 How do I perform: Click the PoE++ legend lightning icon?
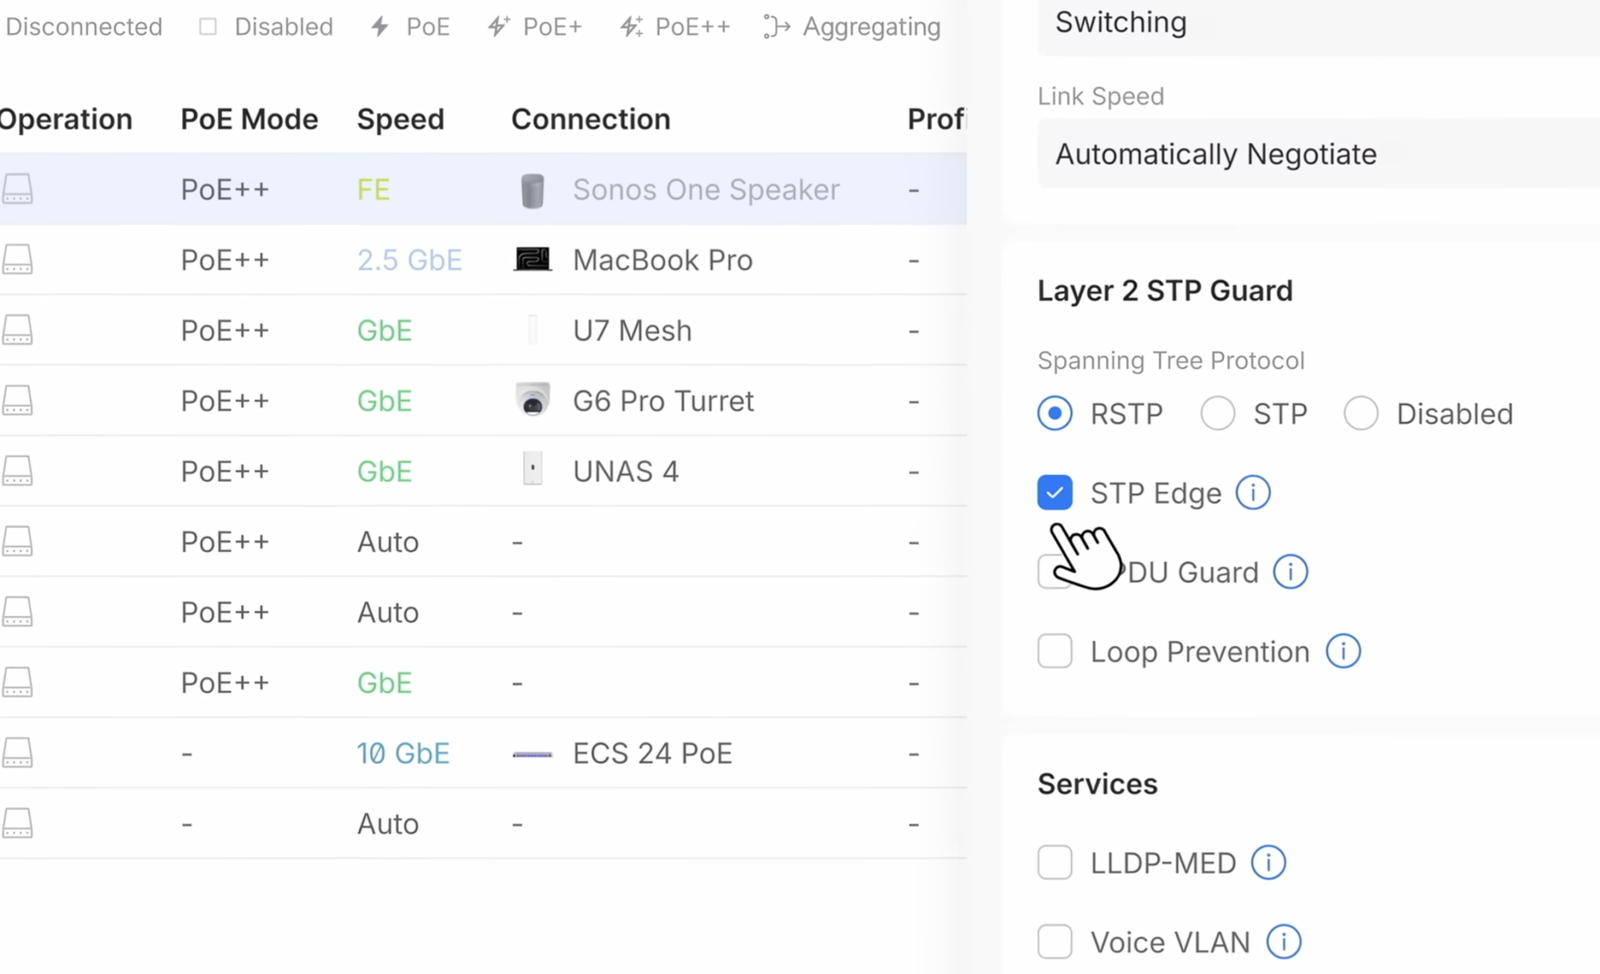point(631,26)
